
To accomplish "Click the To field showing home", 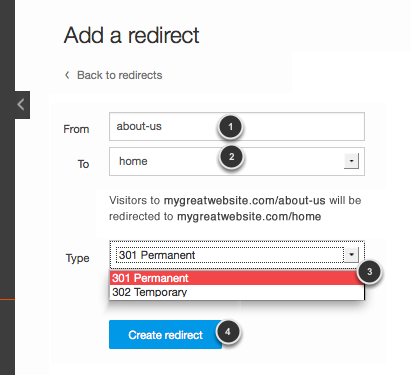I will [x=237, y=161].
